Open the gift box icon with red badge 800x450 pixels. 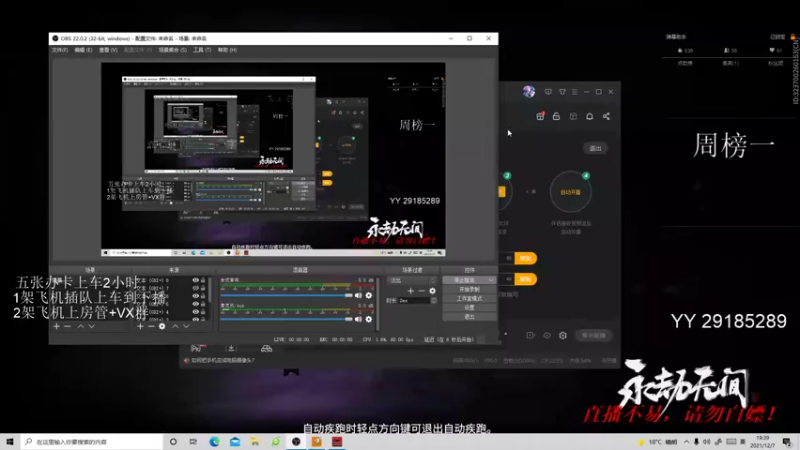[540, 116]
